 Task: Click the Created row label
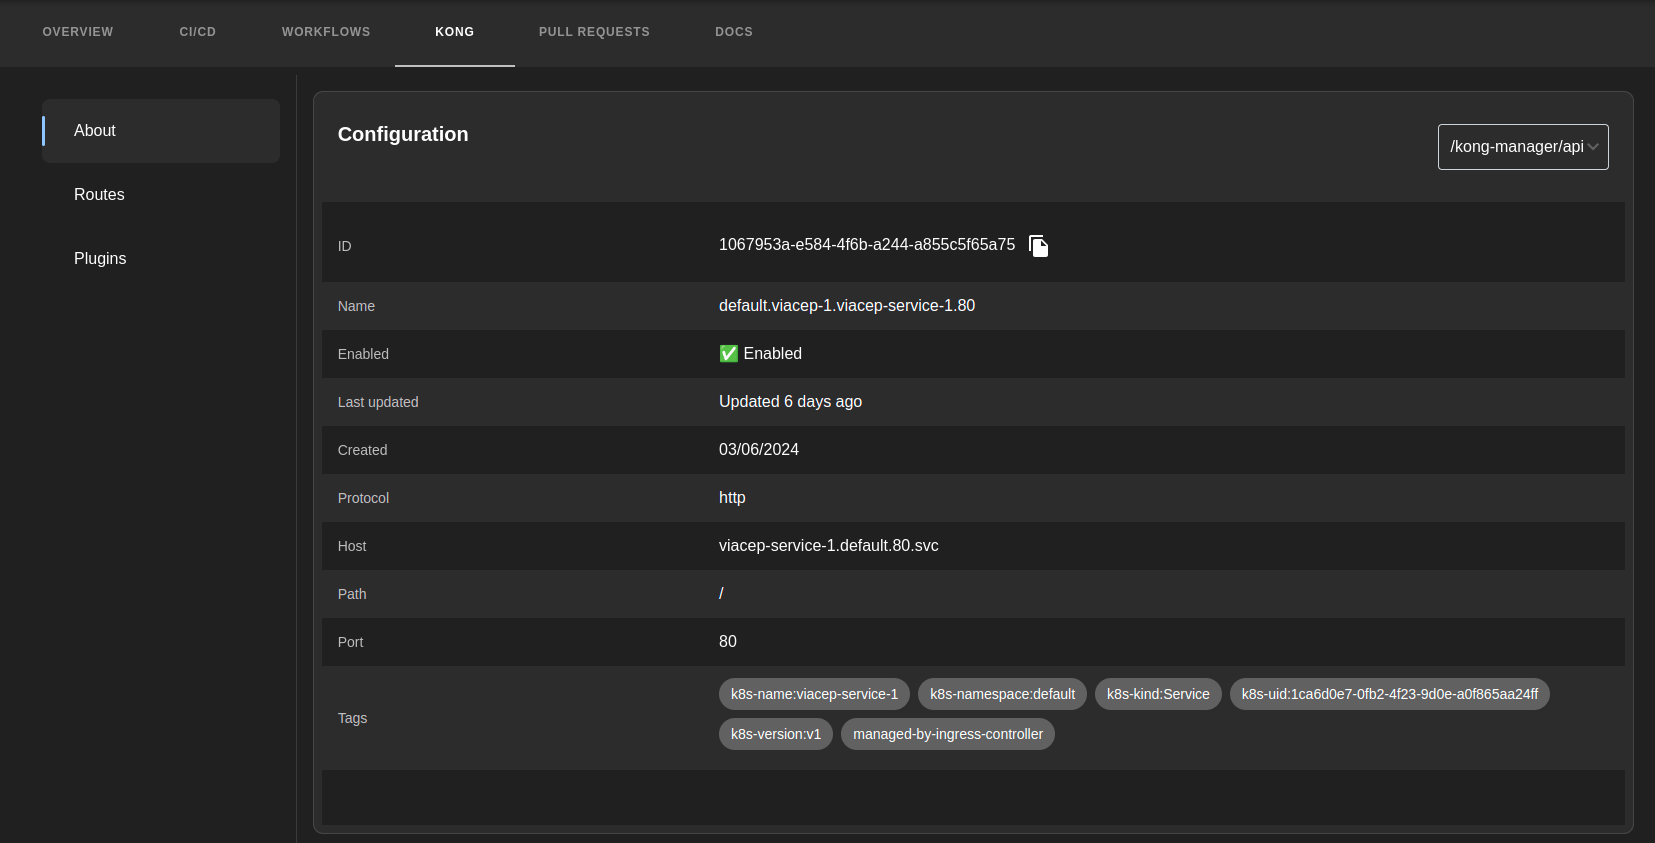pyautogui.click(x=362, y=450)
